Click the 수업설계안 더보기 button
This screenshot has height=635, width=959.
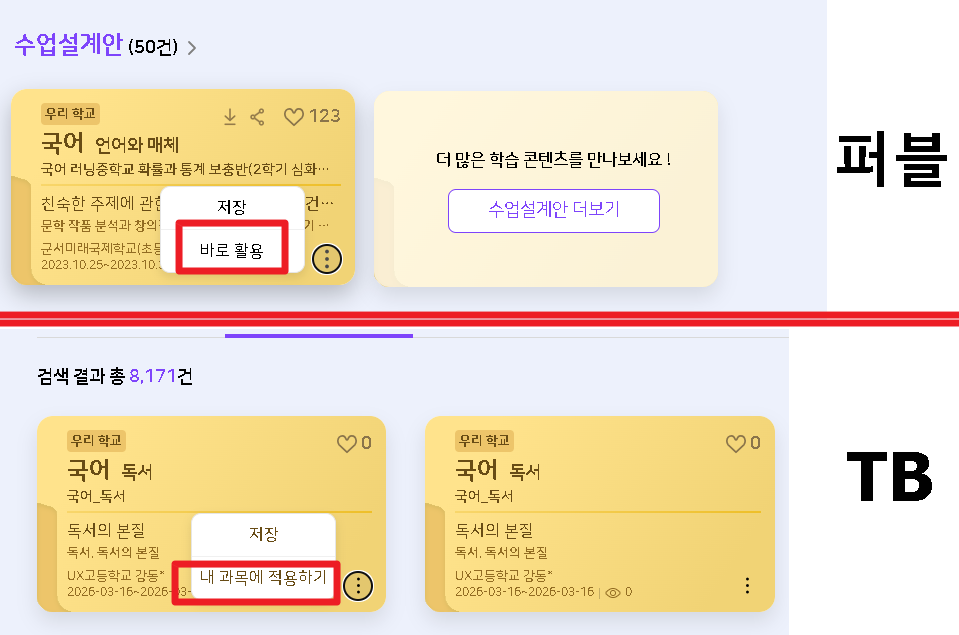coord(553,210)
